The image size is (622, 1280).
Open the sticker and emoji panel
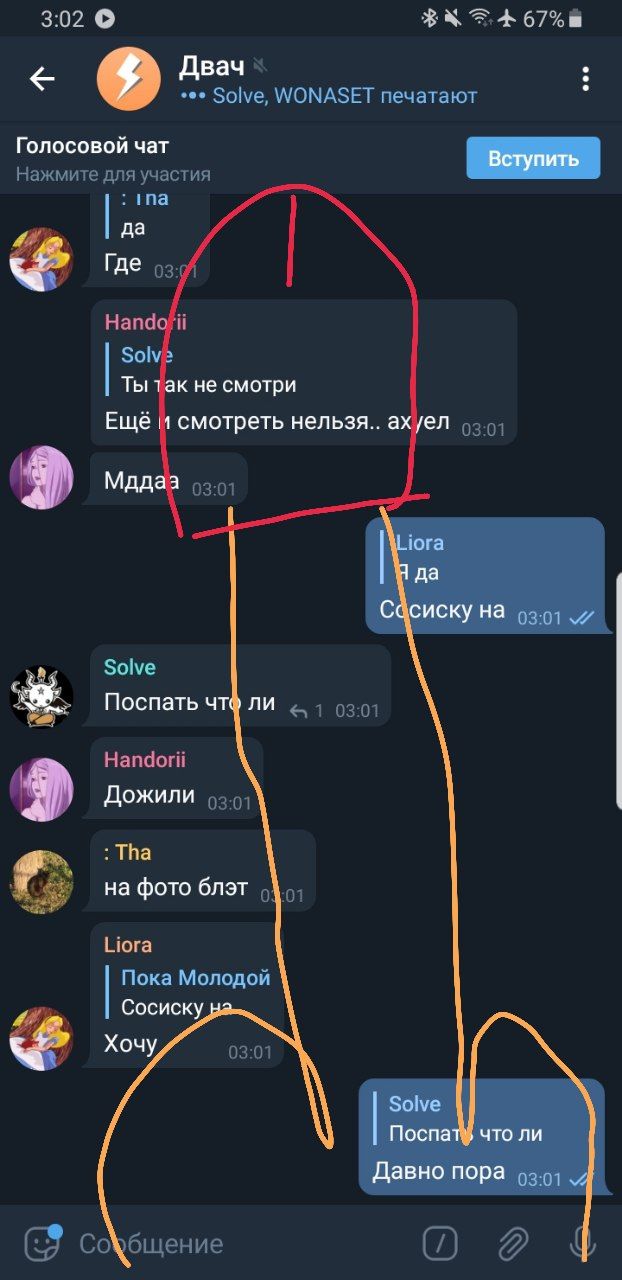click(42, 1243)
